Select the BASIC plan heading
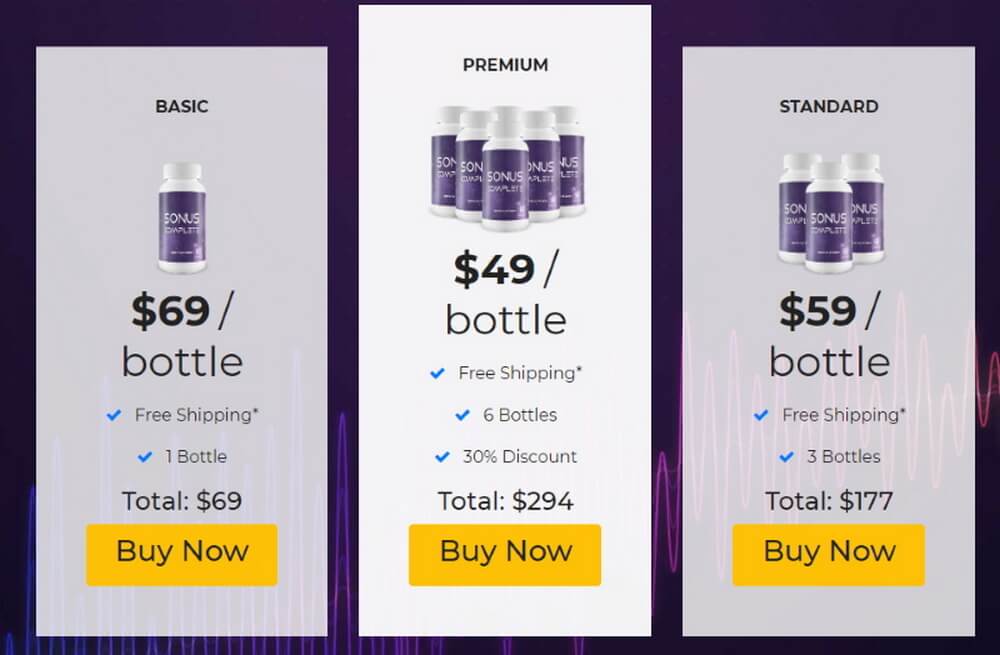The width and height of the screenshot is (1000, 655). point(182,107)
